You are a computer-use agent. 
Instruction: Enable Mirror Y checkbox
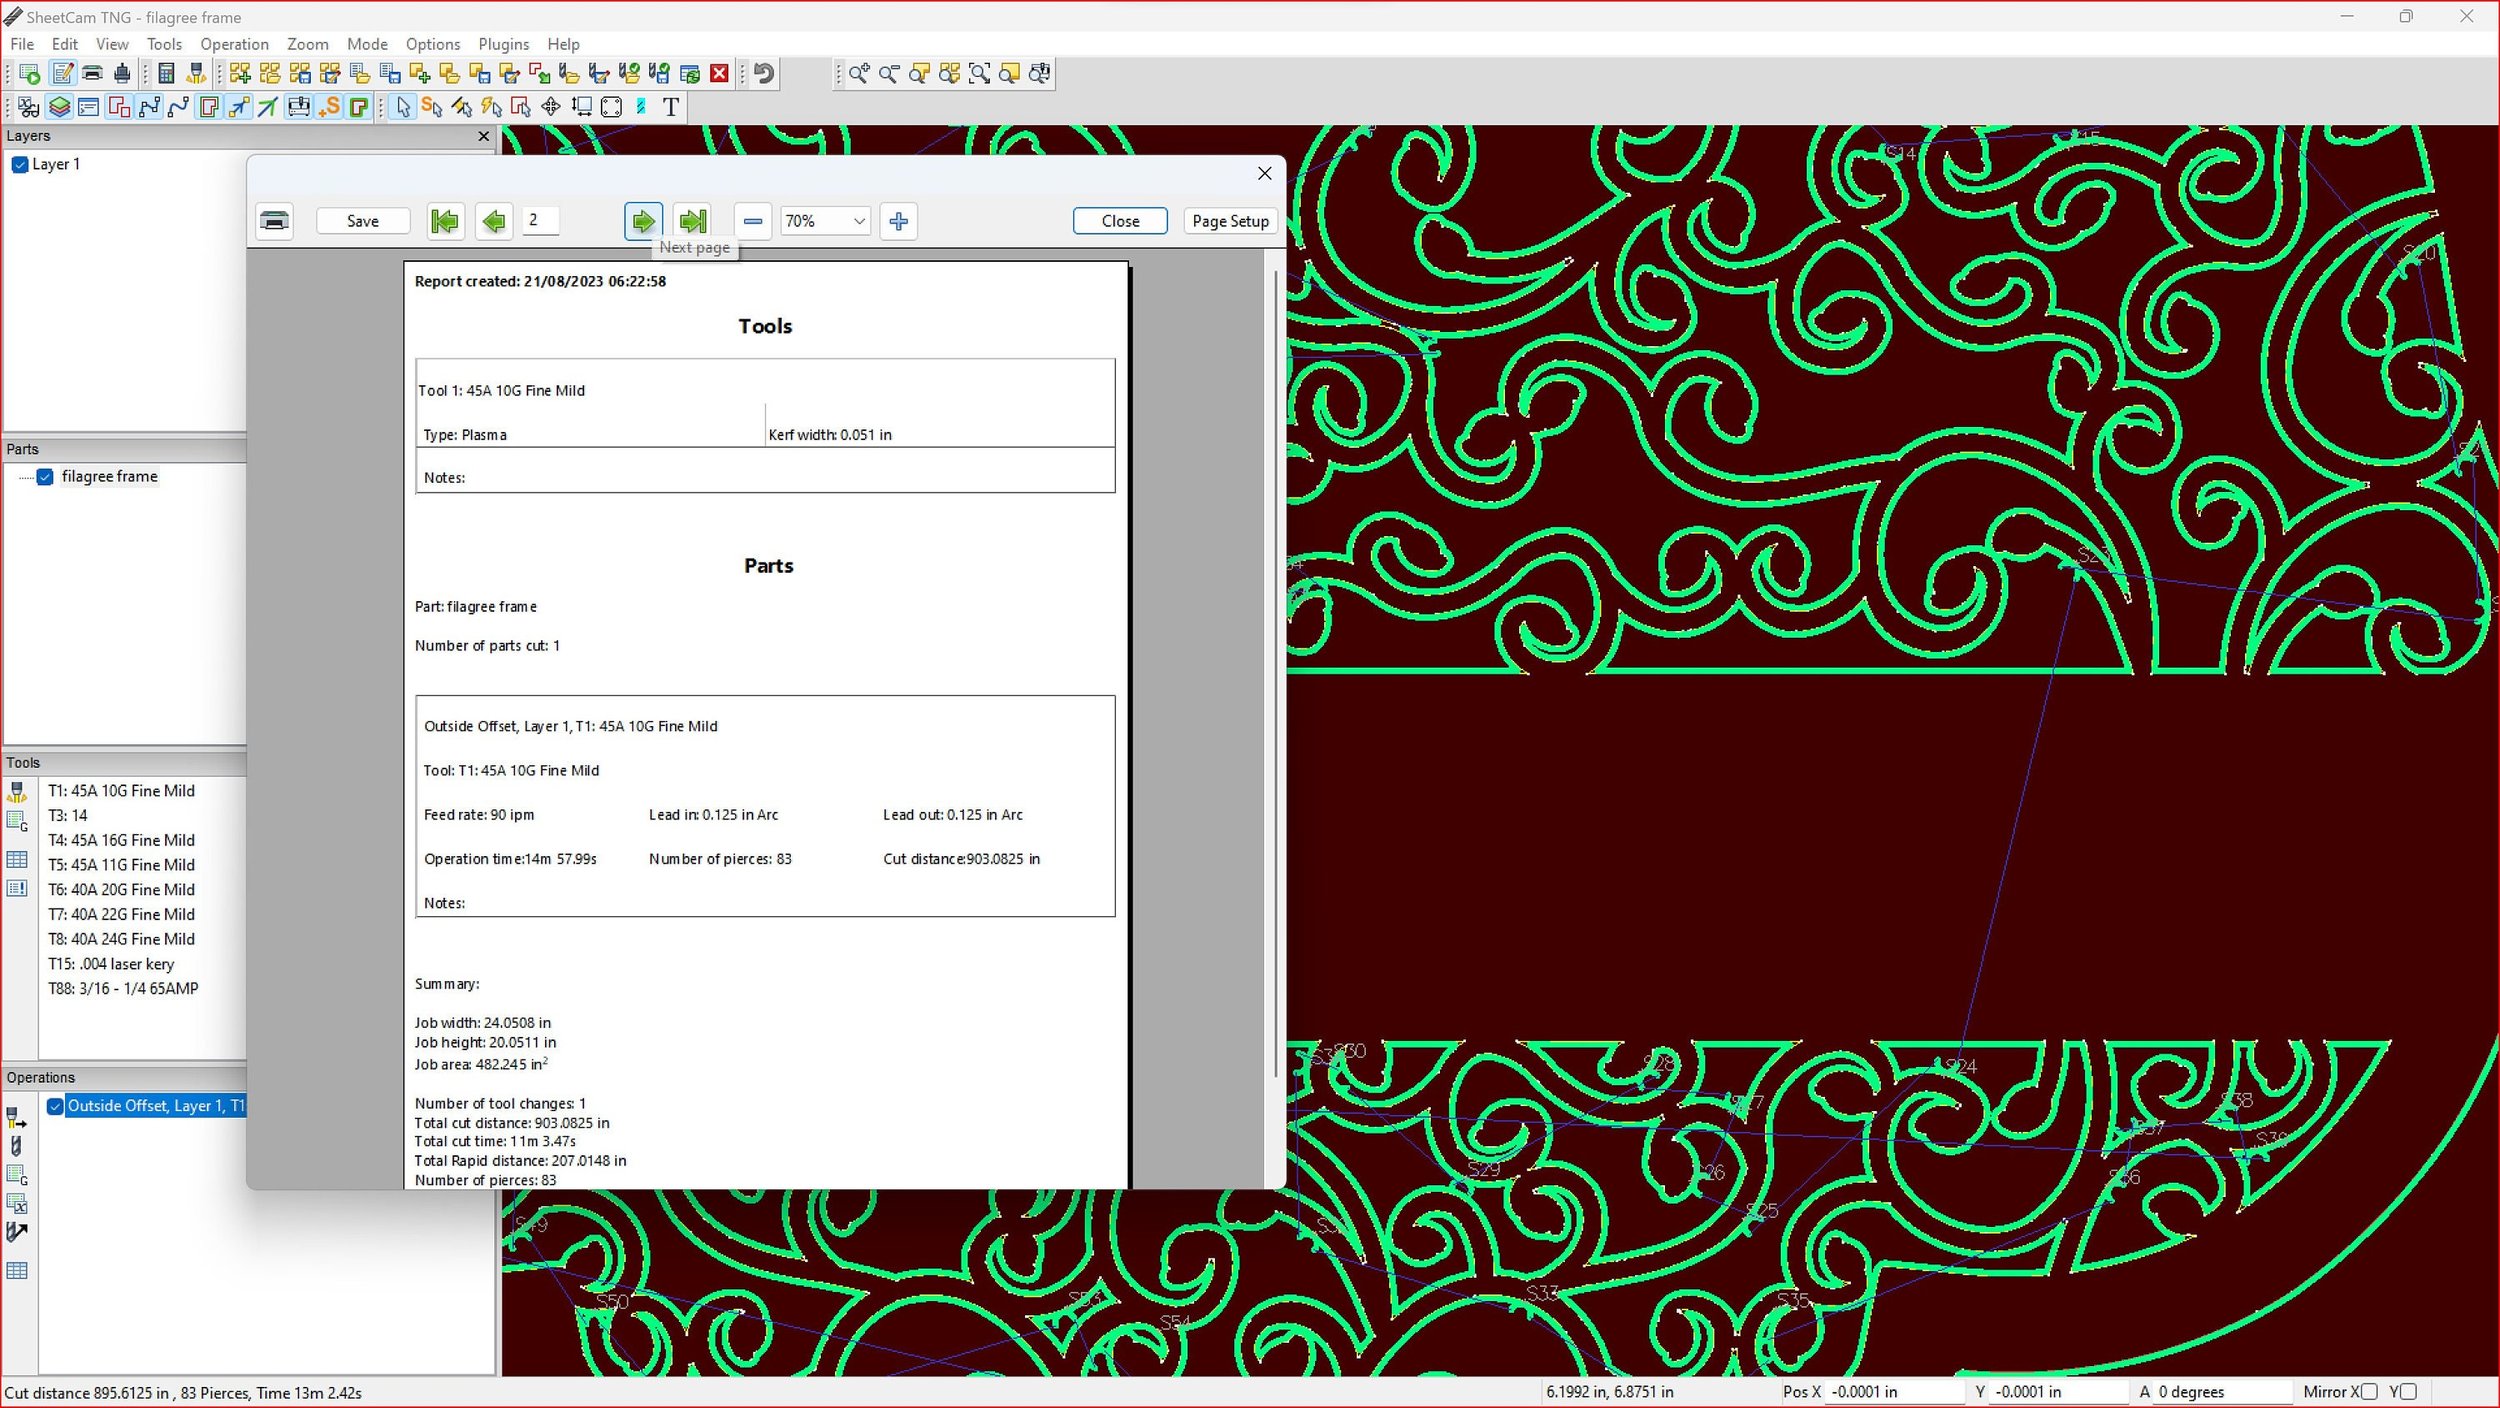point(2408,1392)
